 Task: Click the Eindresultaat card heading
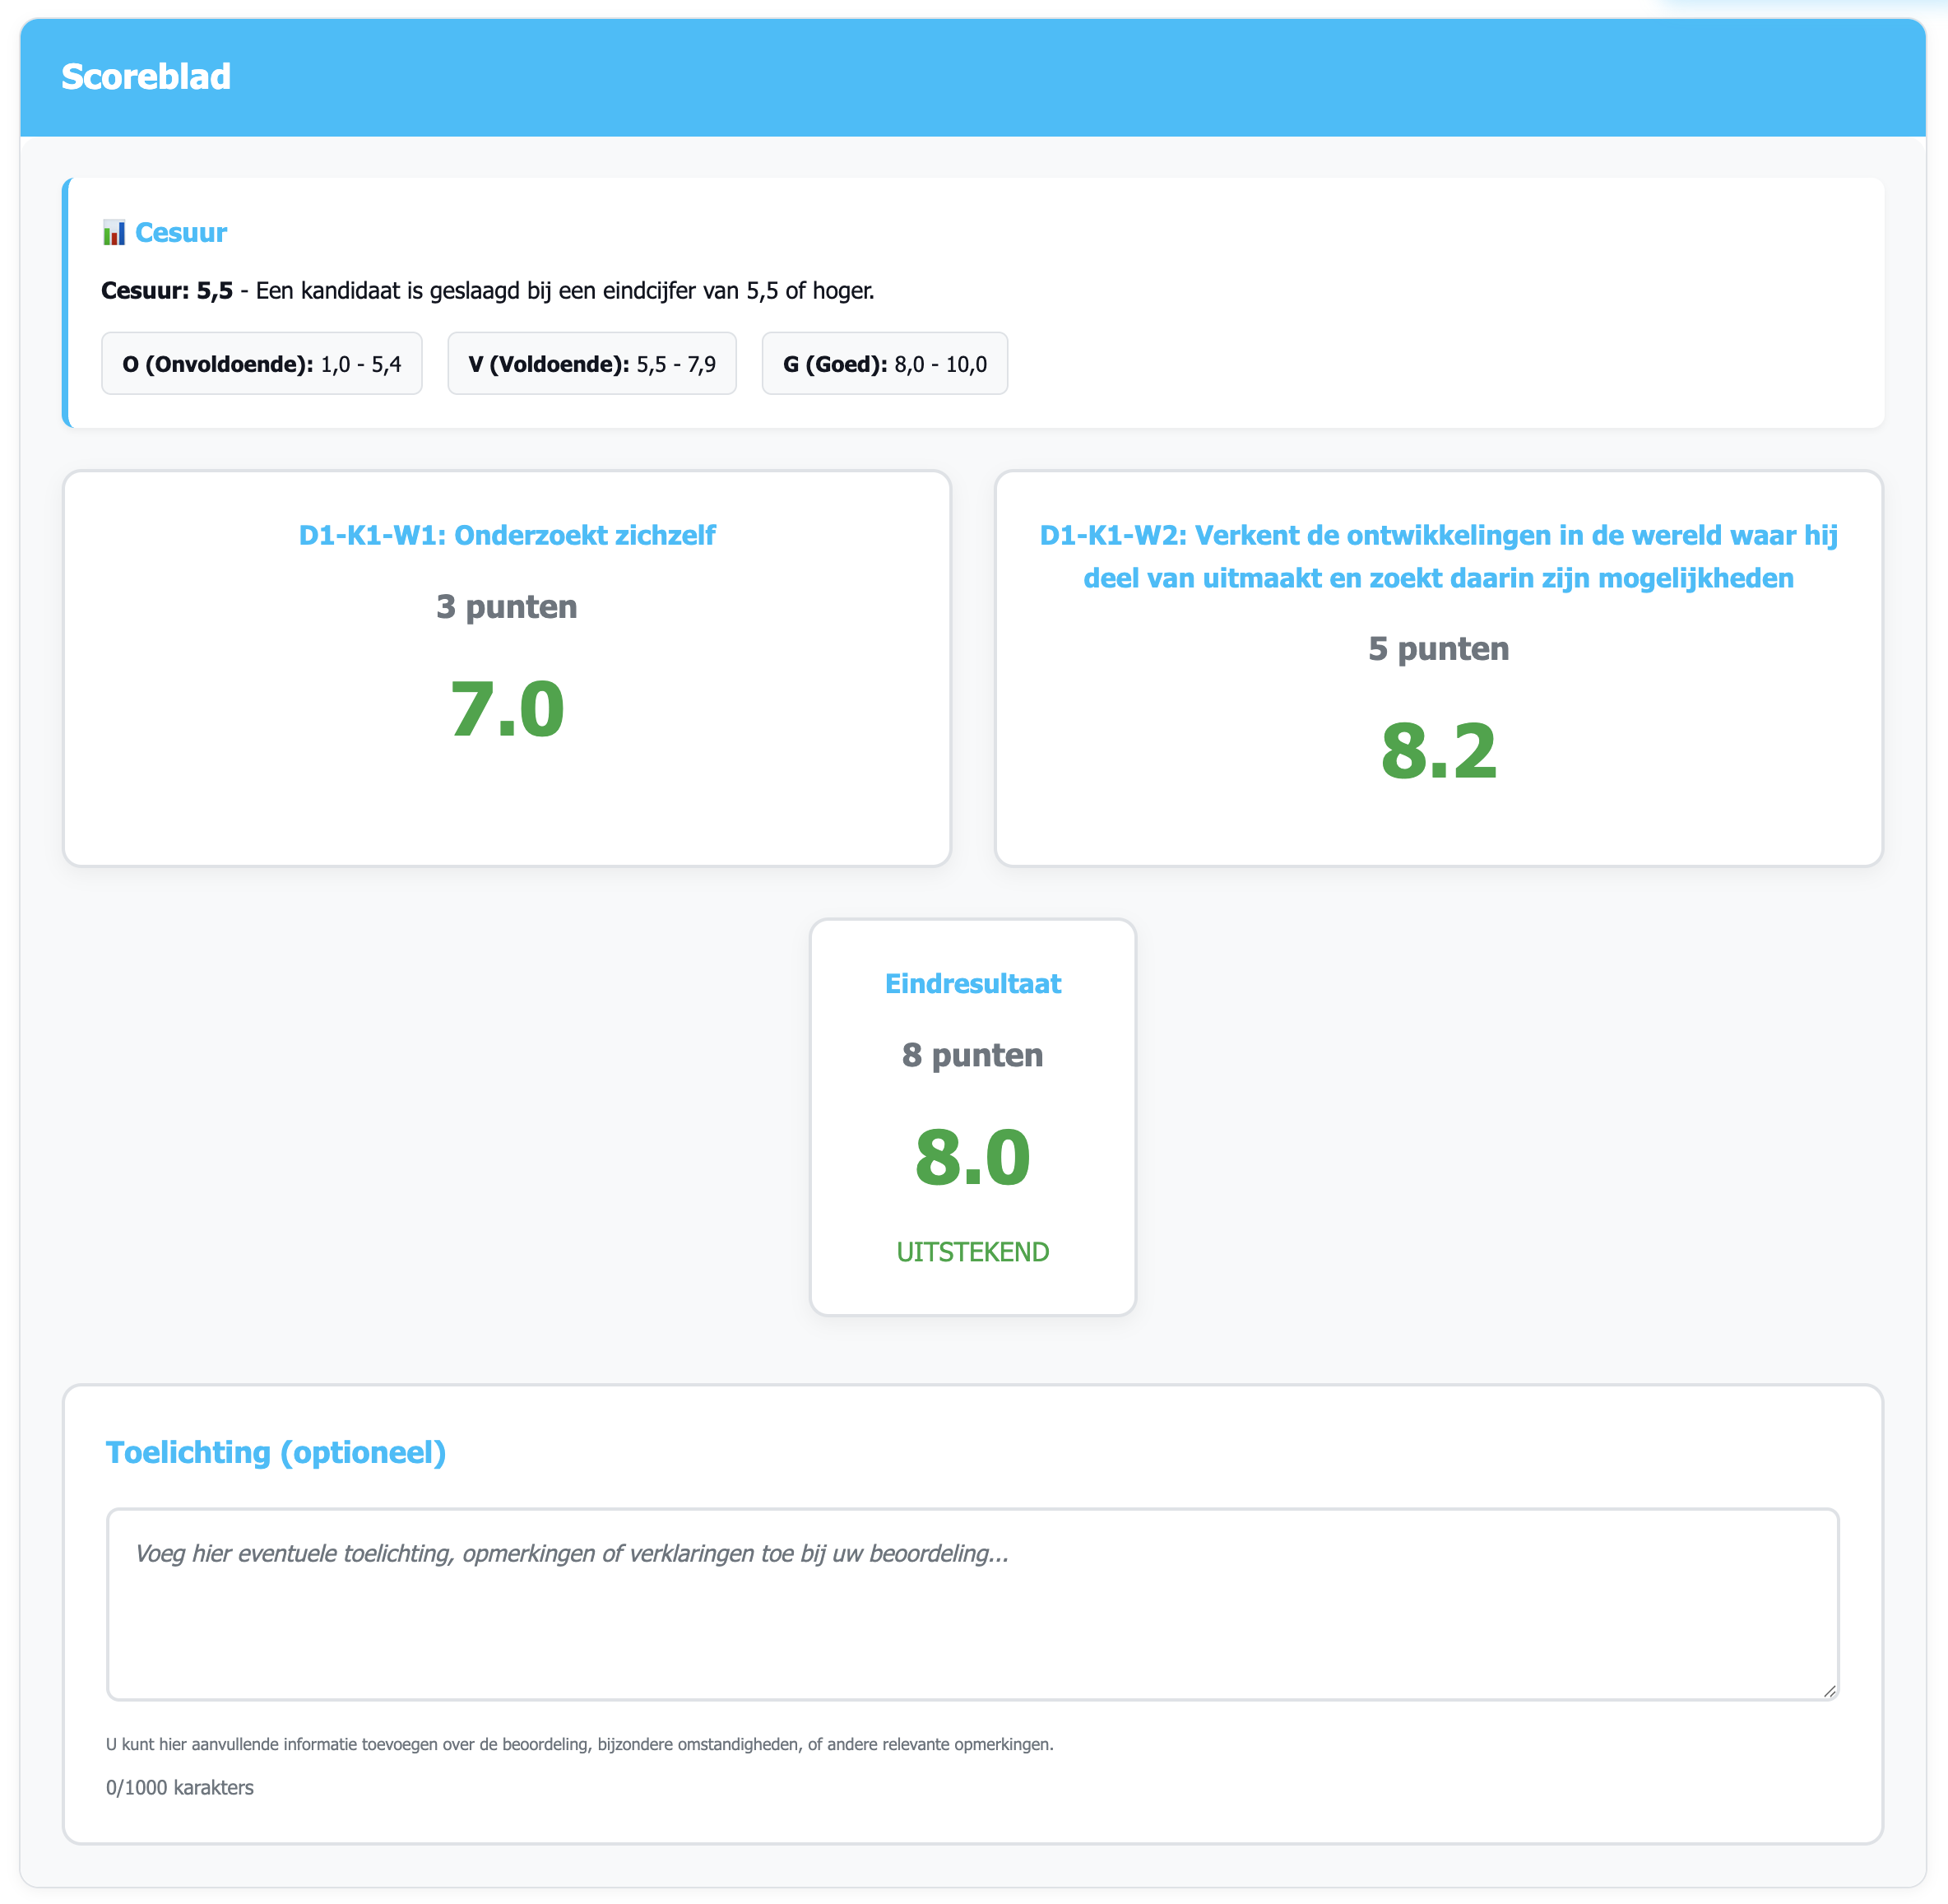click(x=972, y=984)
